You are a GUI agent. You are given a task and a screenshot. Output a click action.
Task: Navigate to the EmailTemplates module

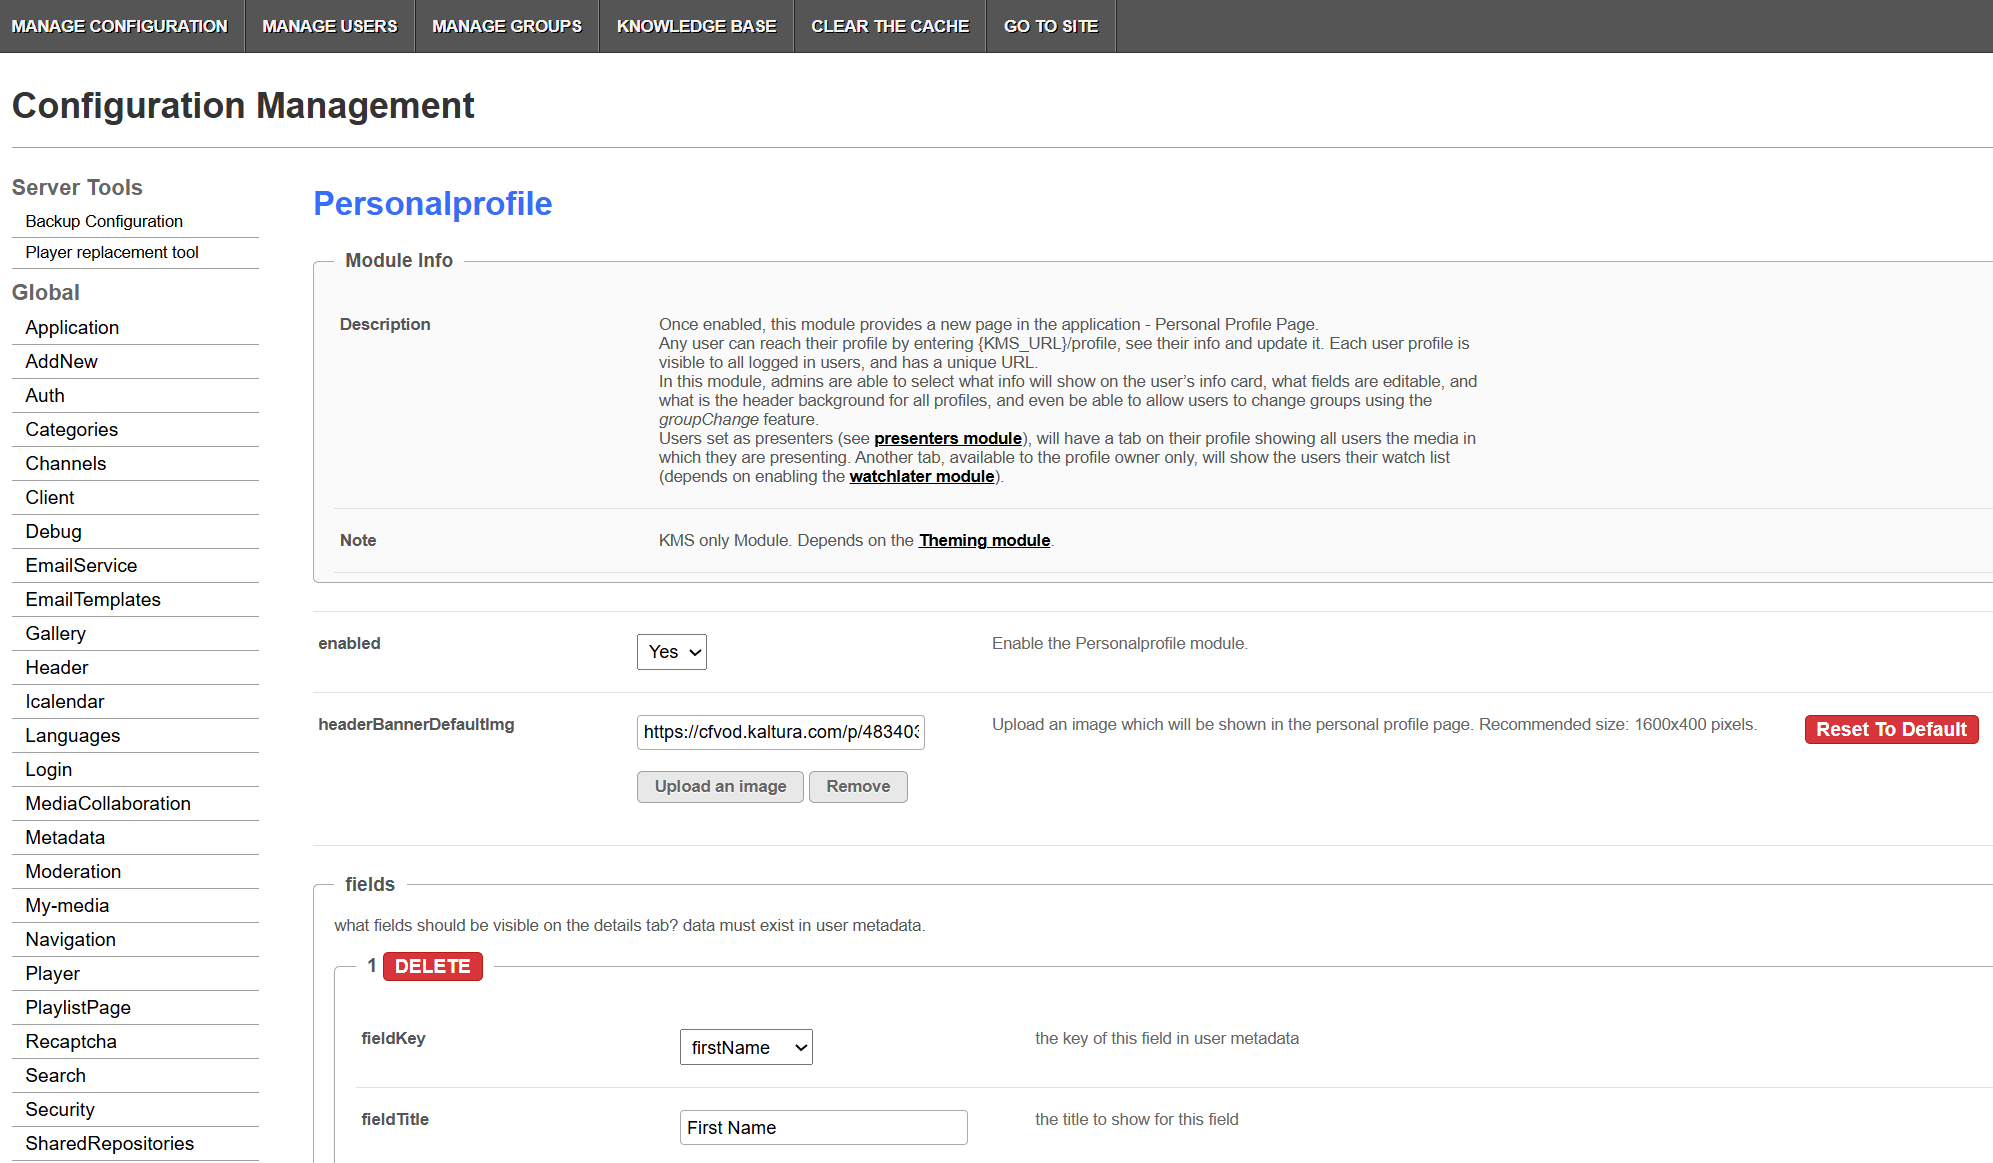click(x=93, y=599)
